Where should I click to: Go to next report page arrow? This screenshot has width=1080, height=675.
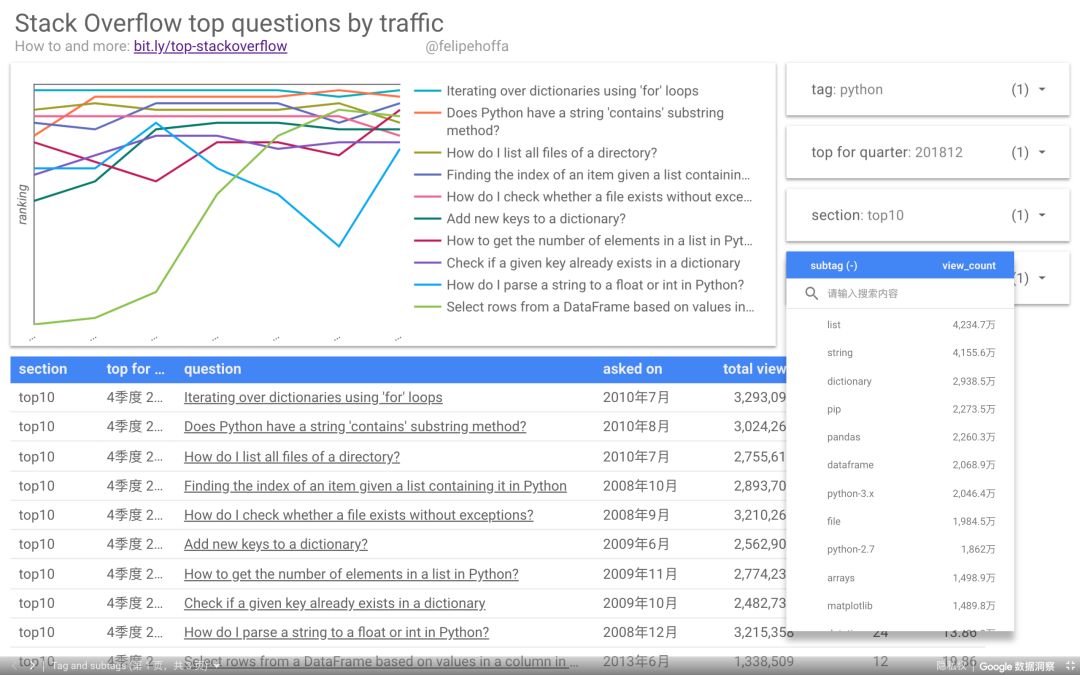click(32, 665)
